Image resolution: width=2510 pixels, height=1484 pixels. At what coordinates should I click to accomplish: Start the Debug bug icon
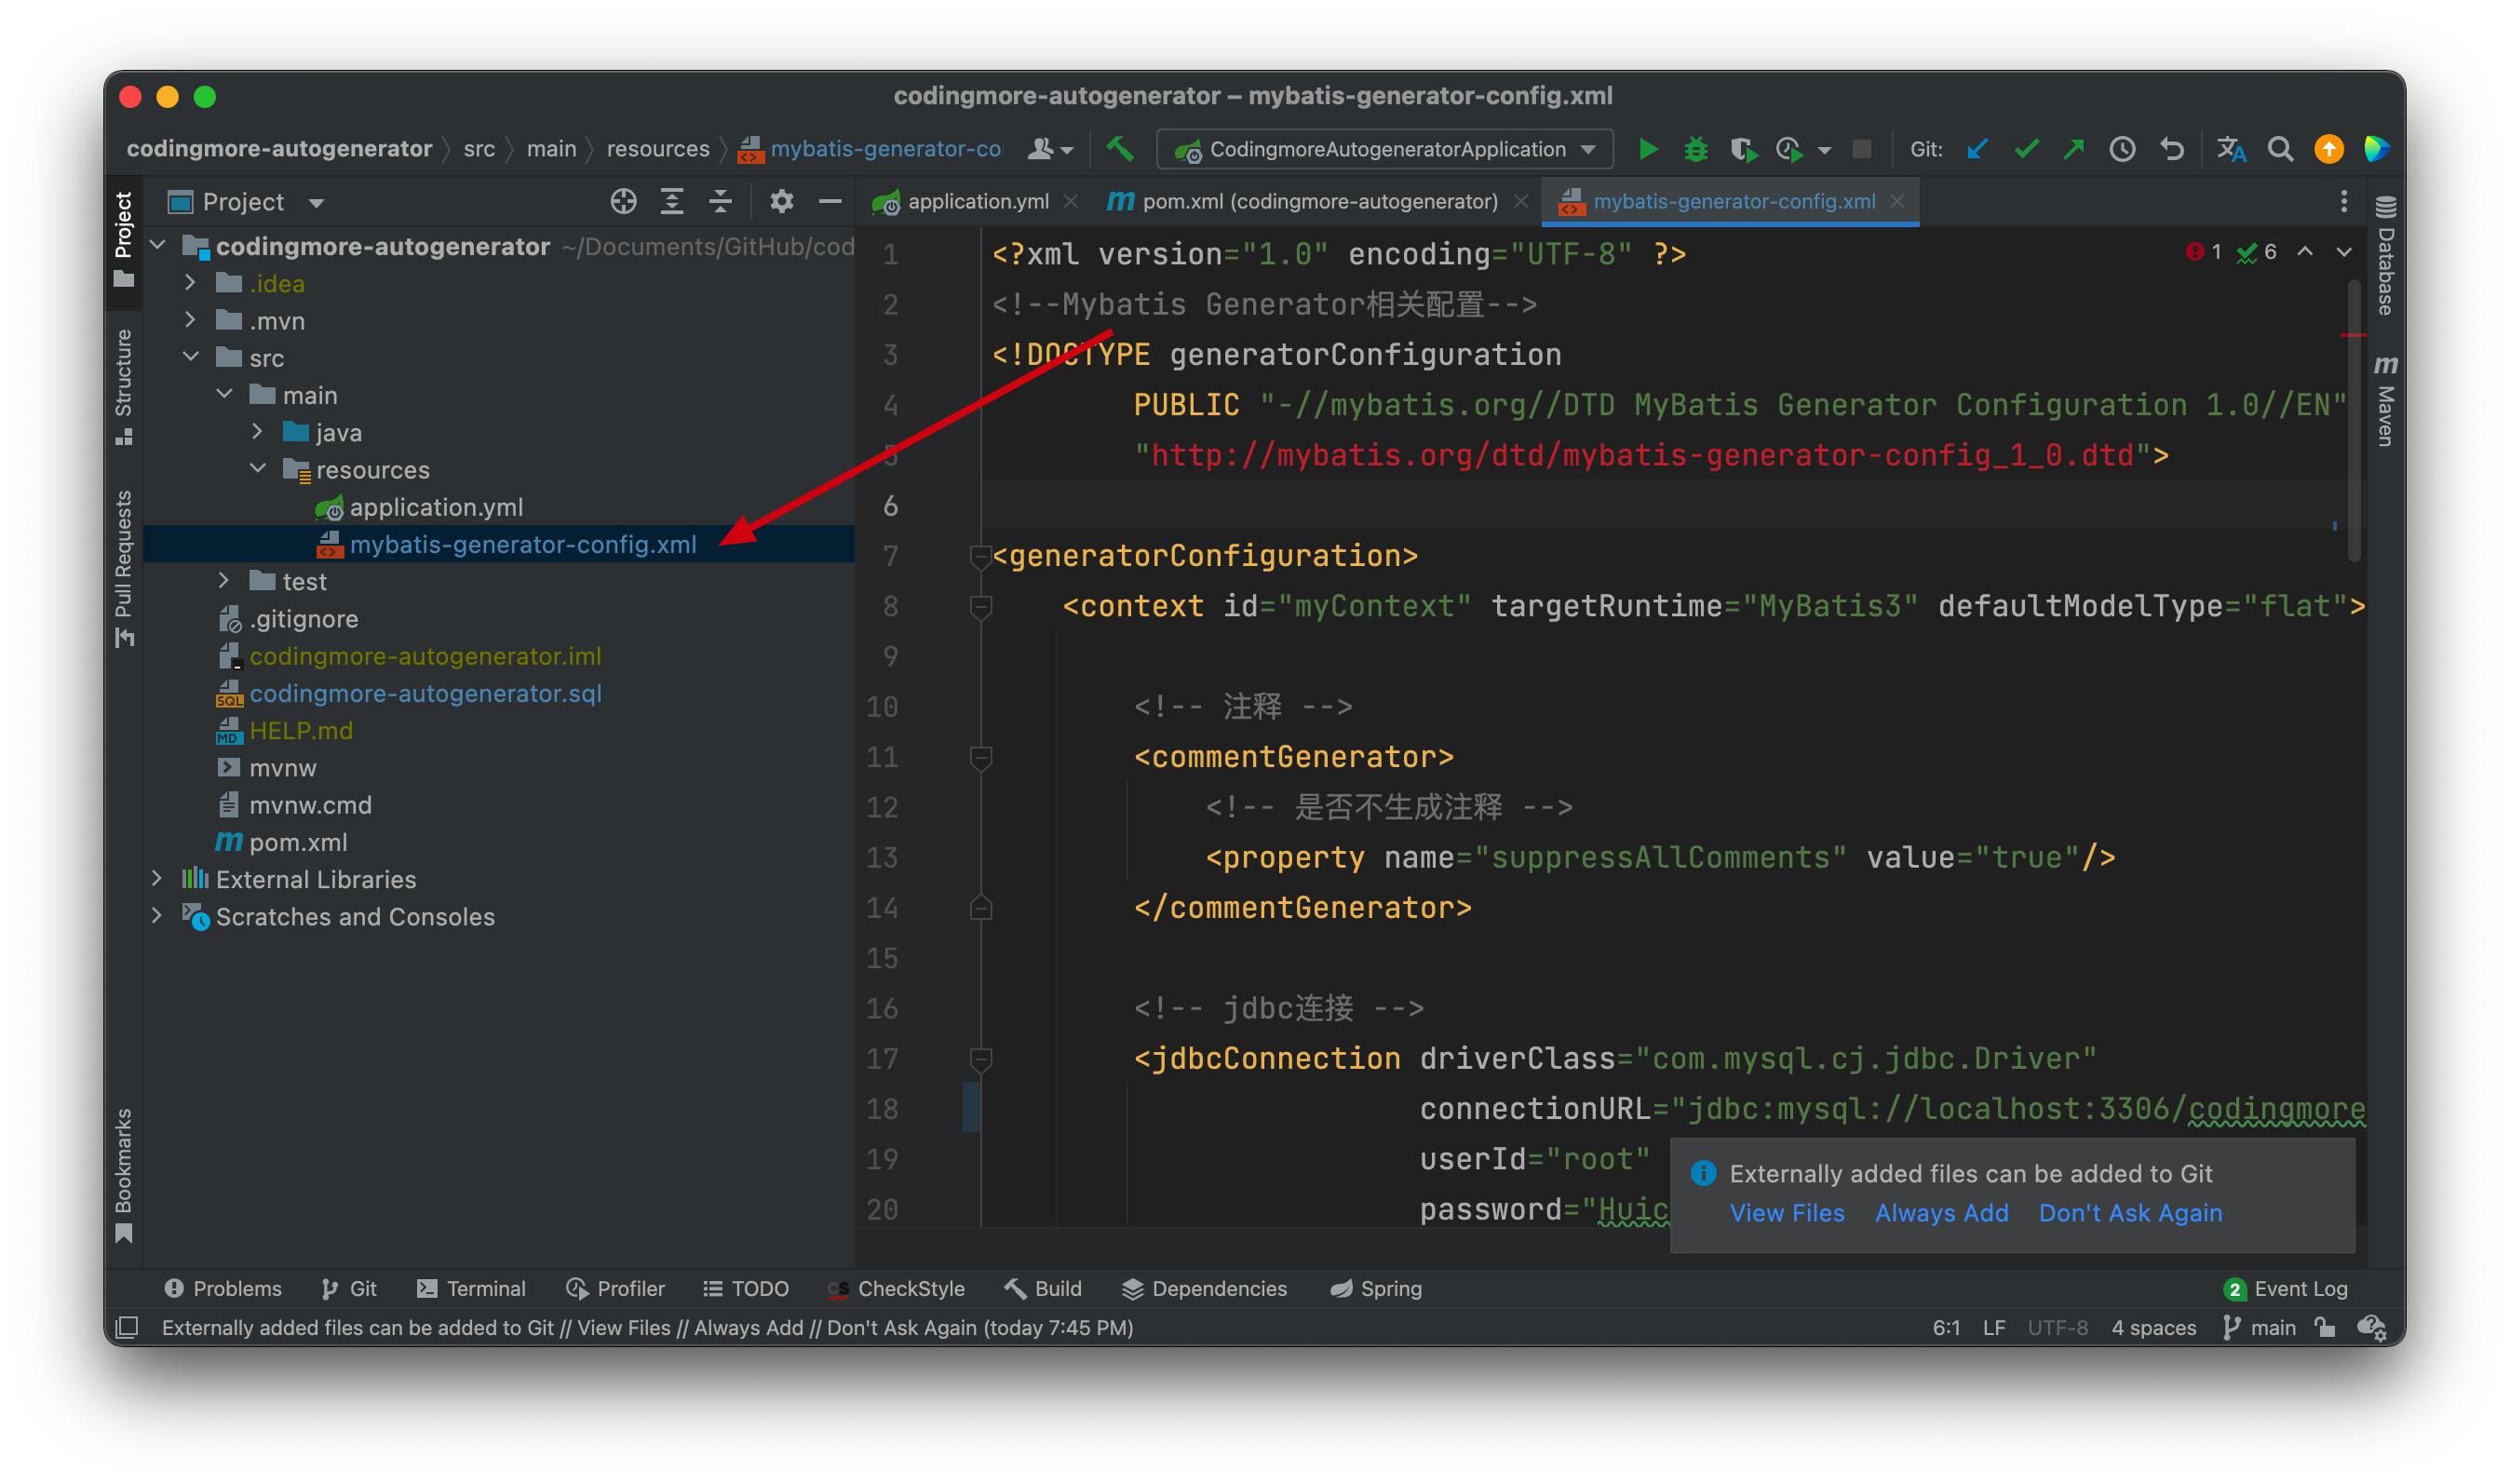point(1695,150)
